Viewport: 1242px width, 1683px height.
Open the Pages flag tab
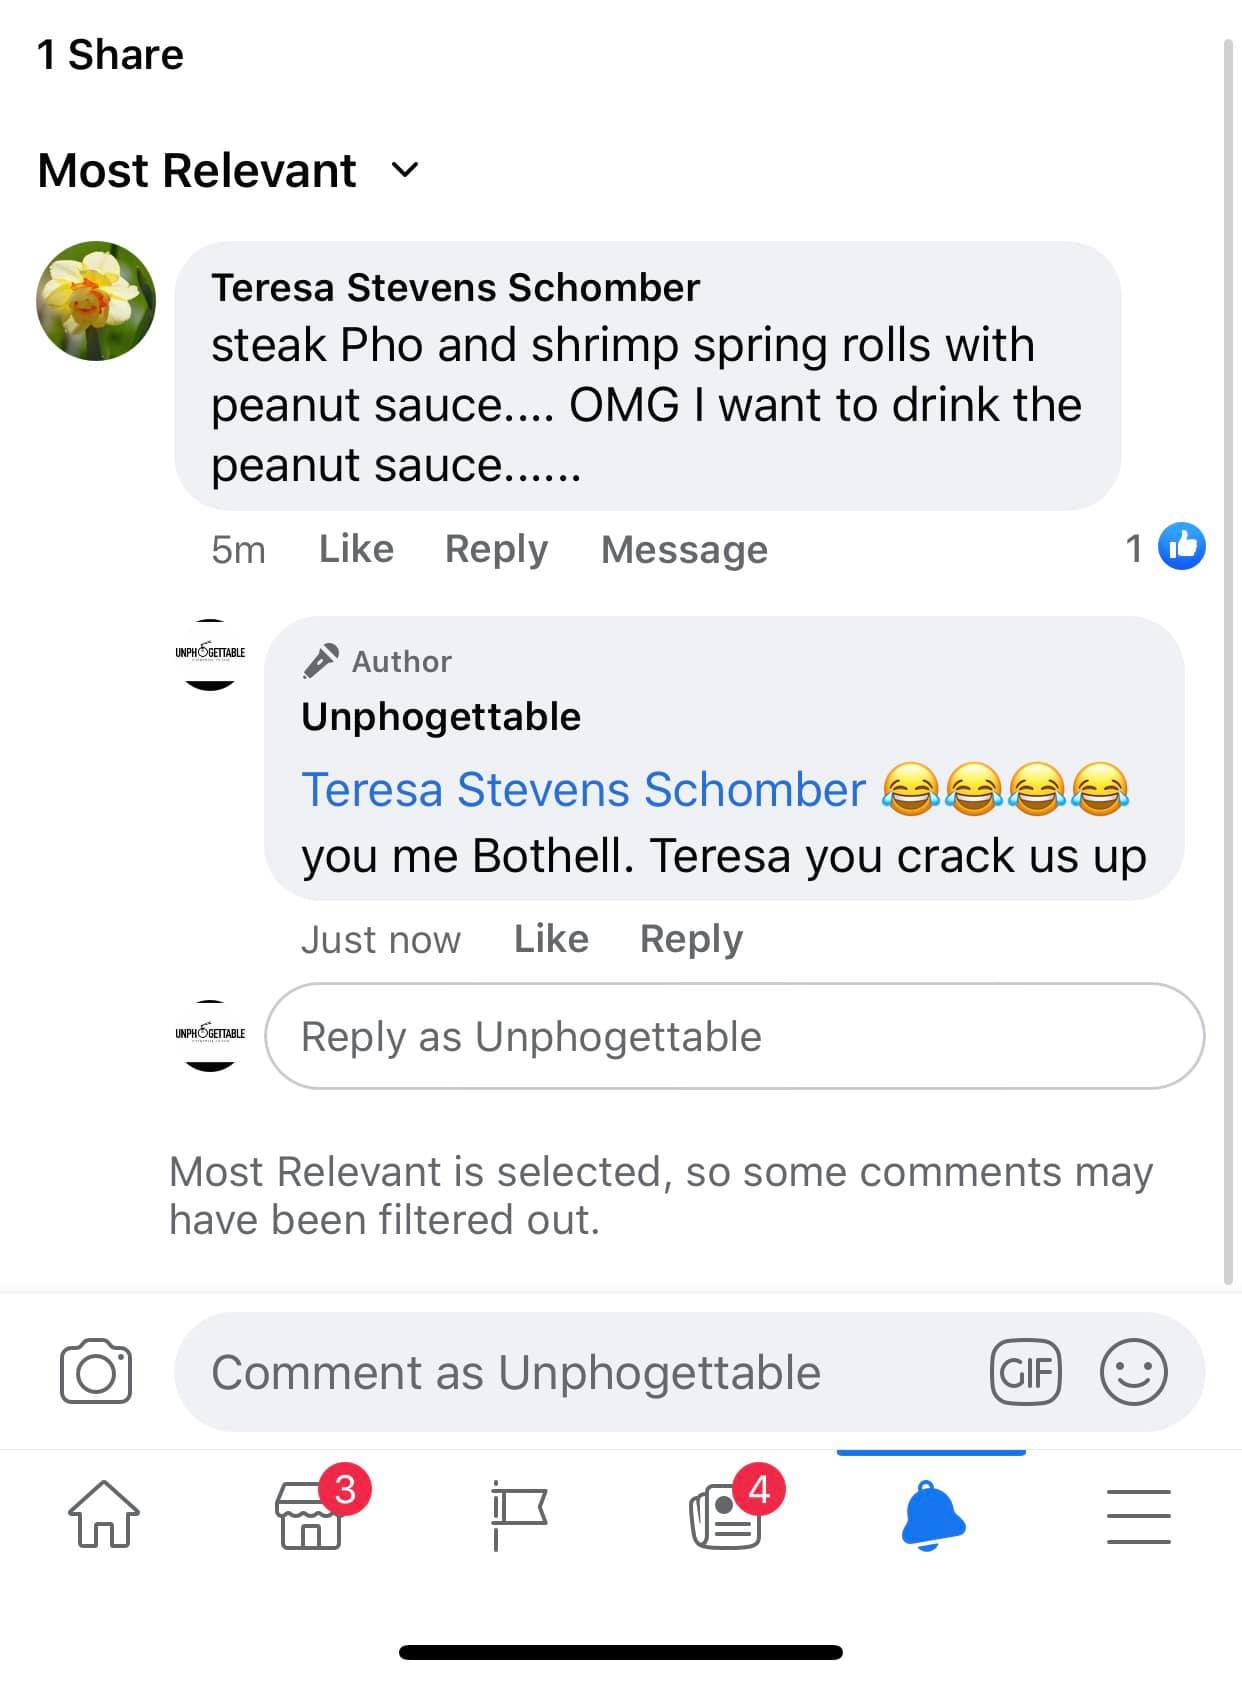click(x=519, y=1514)
